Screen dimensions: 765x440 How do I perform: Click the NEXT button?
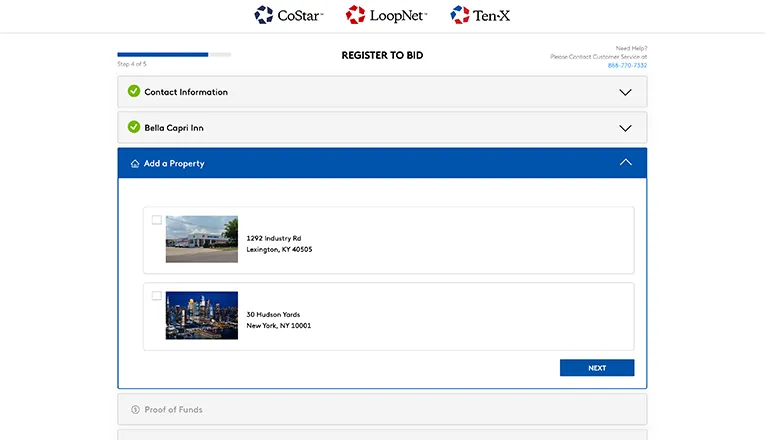[597, 368]
